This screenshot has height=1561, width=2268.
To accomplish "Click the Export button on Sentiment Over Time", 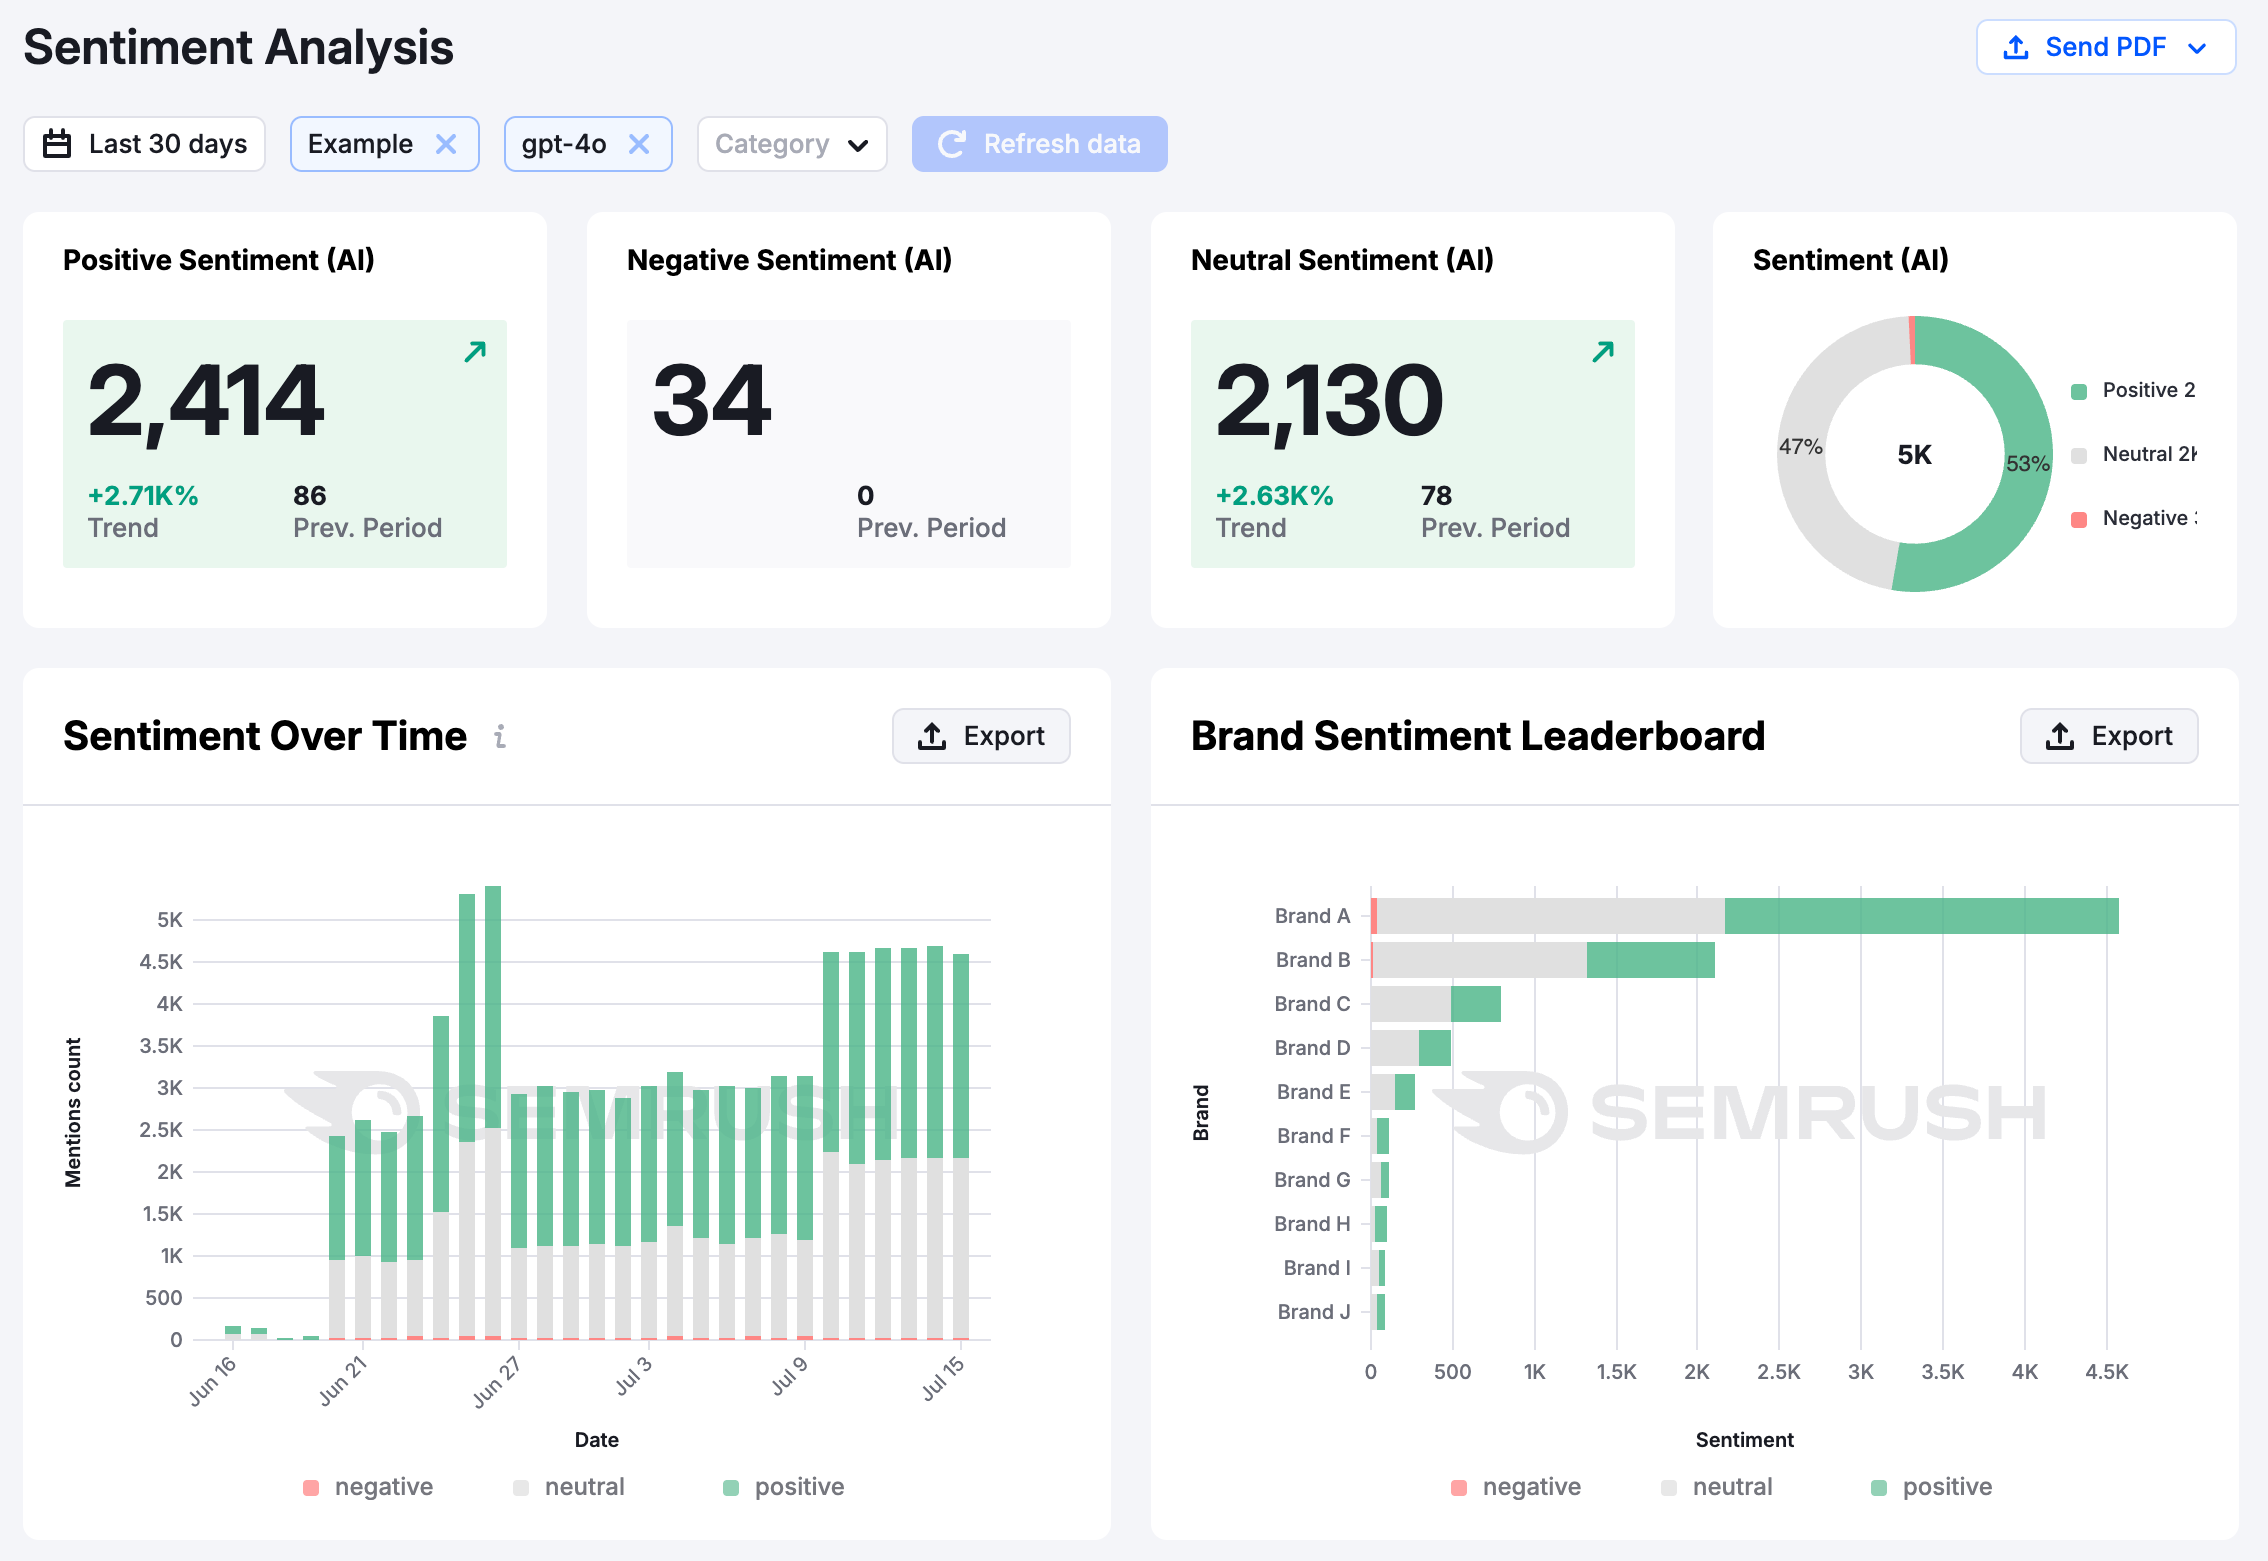I will 981,735.
